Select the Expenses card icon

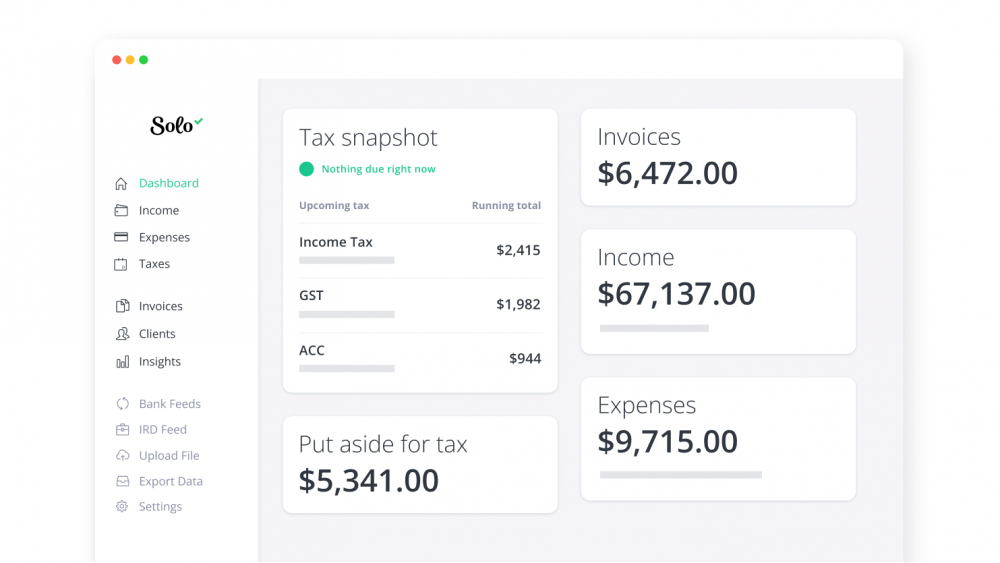(121, 237)
